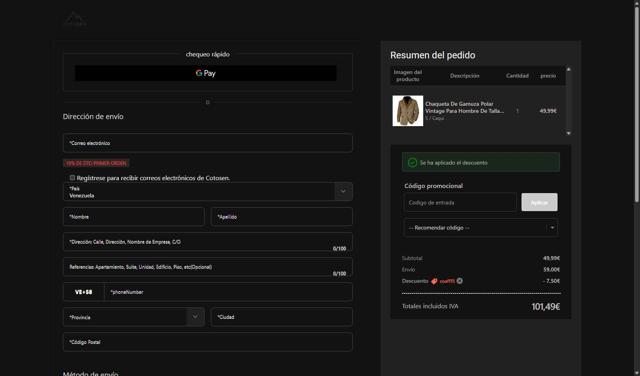Open the jacket product thumbnail
Viewport: 640px width, 376px height.
coord(408,111)
